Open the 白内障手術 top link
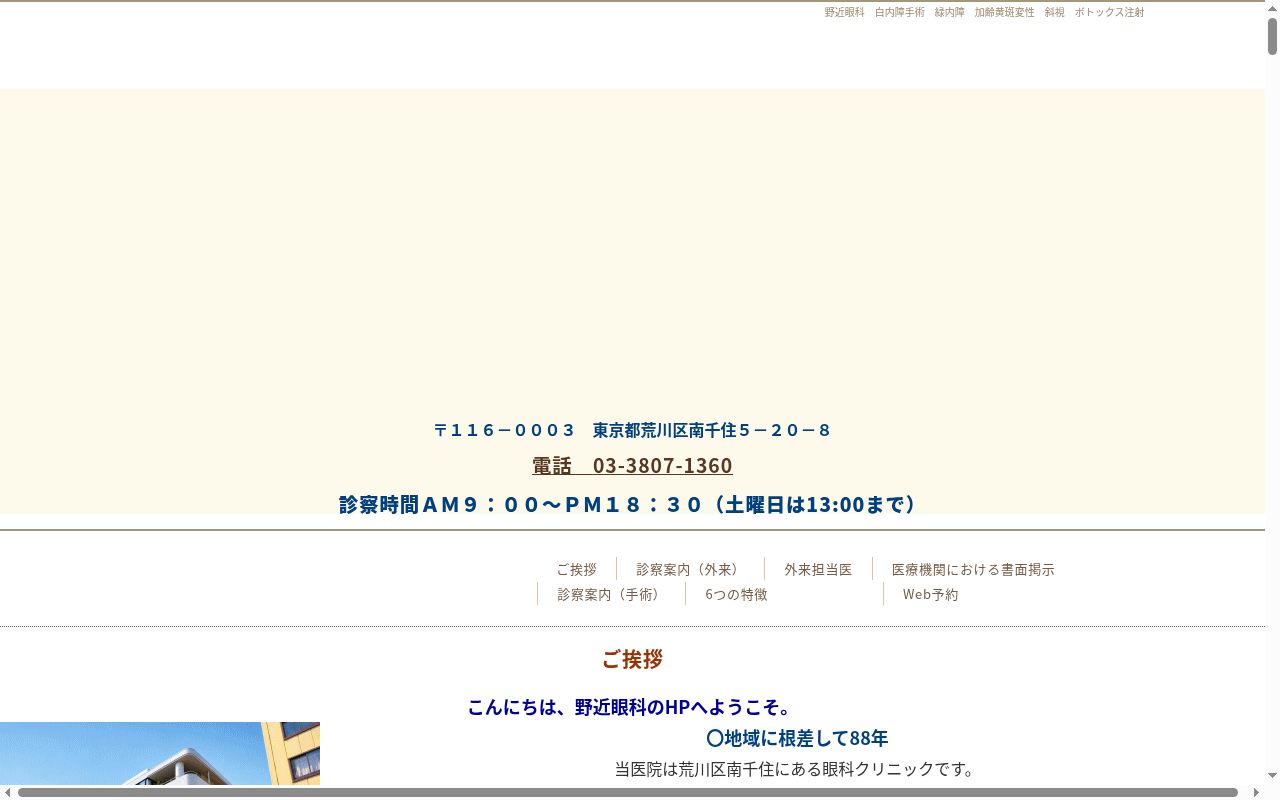Image resolution: width=1280 pixels, height=800 pixels. (899, 12)
